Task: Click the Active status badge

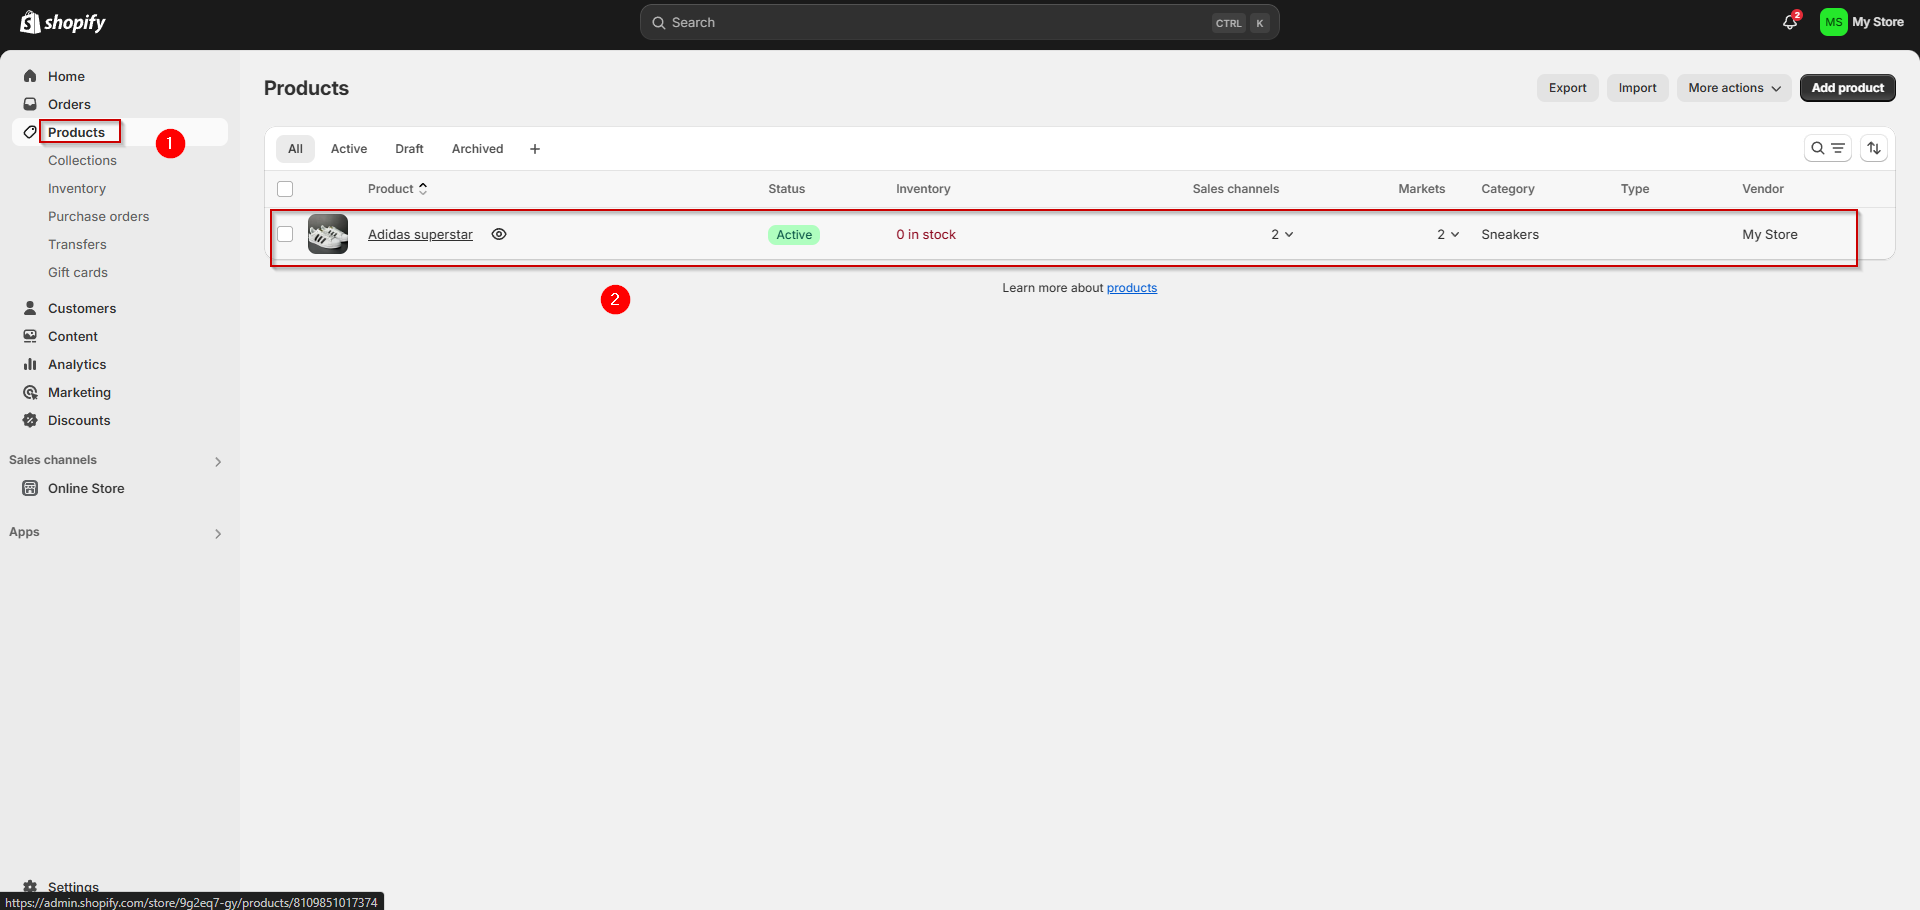Action: tap(794, 235)
